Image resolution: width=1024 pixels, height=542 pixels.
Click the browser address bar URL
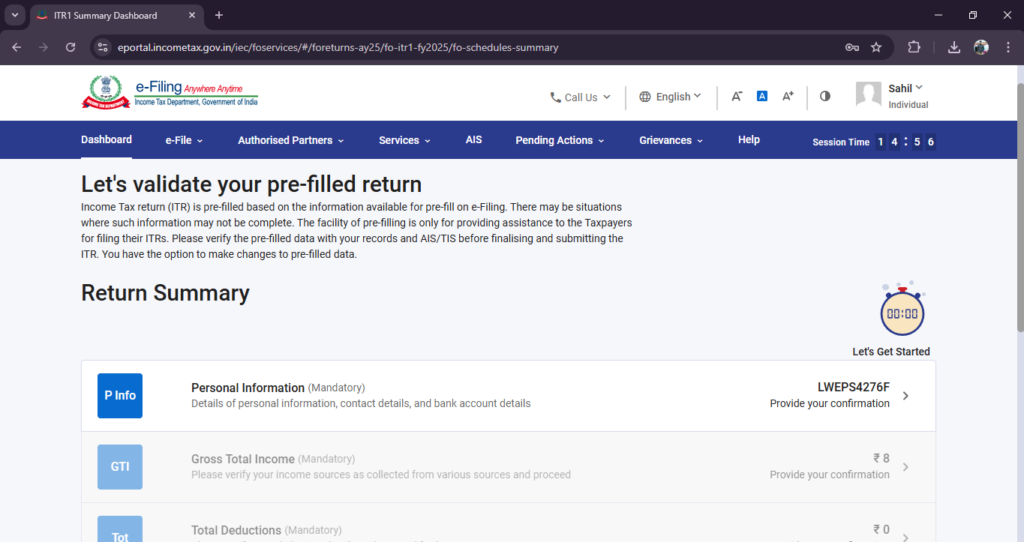coord(338,47)
